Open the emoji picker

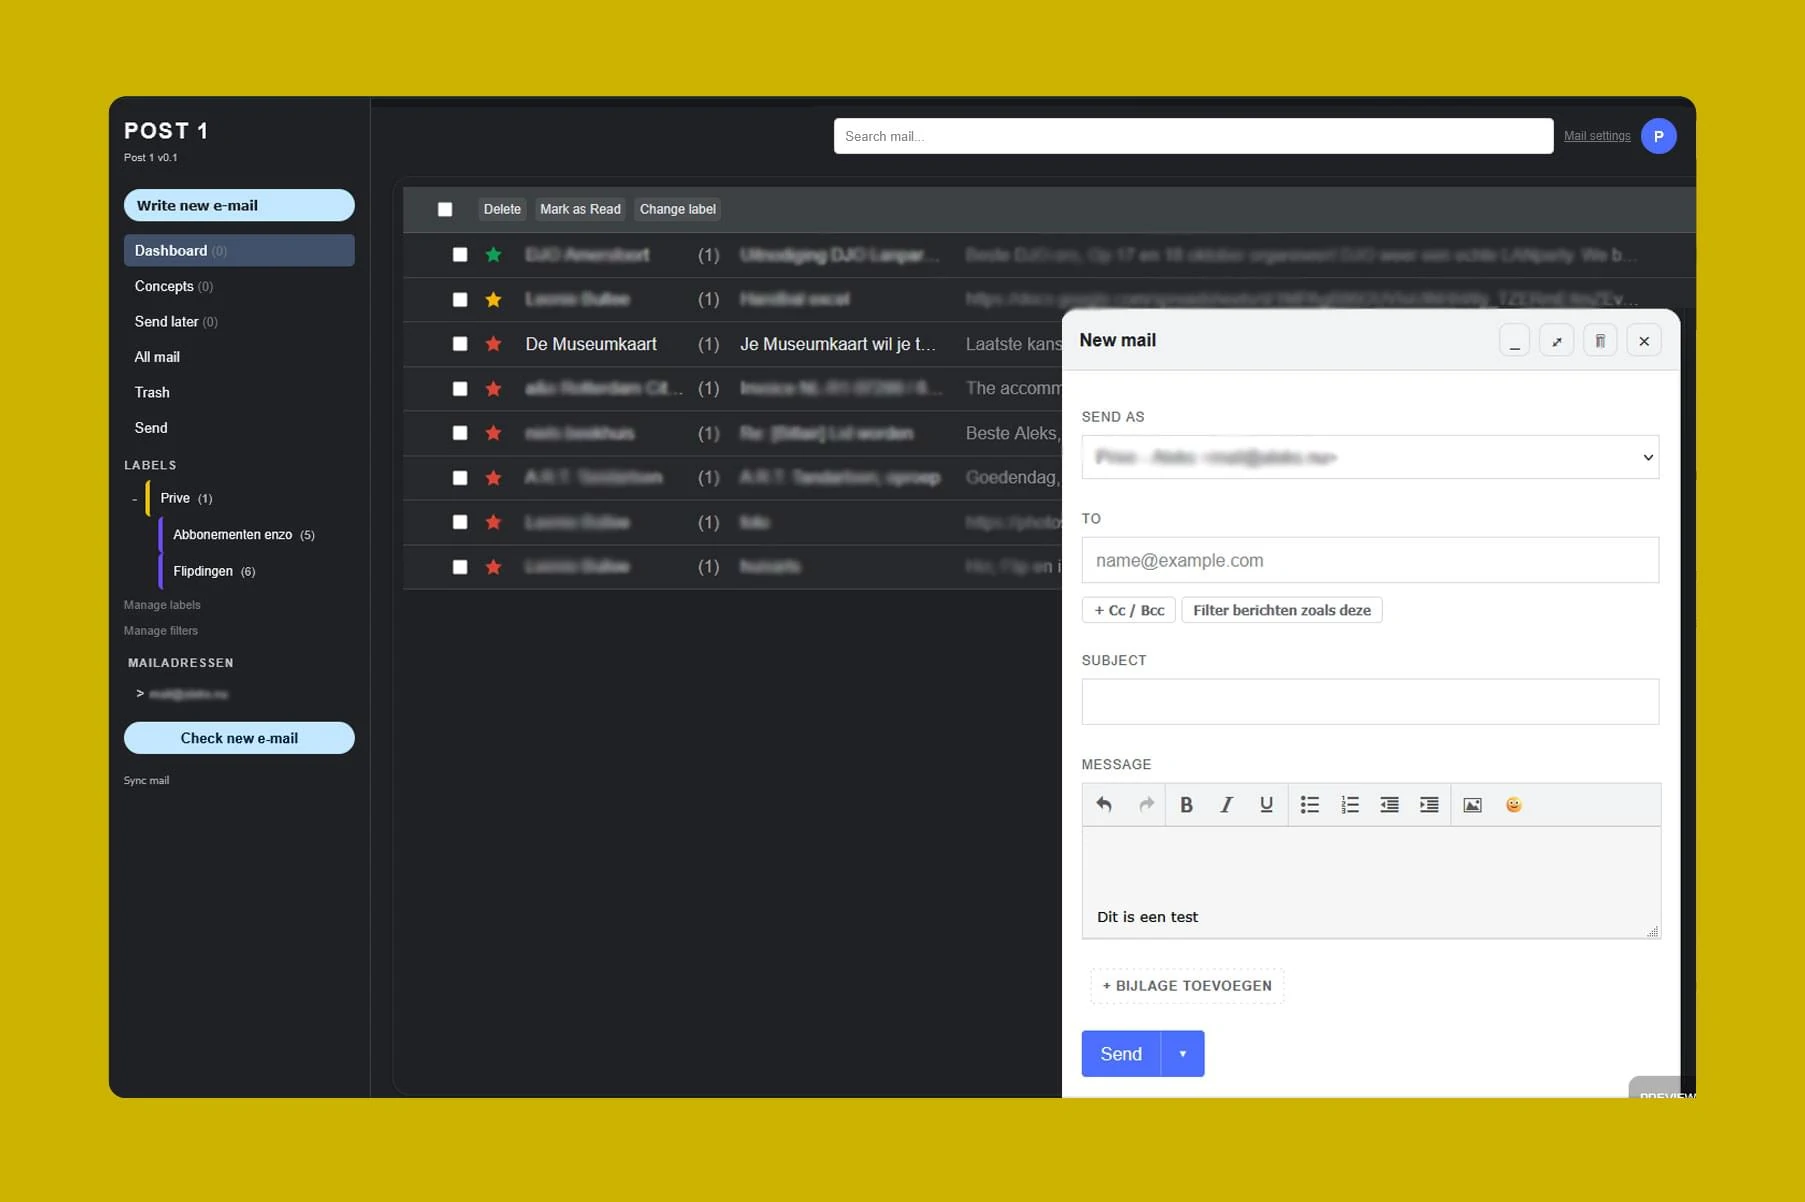click(x=1513, y=804)
